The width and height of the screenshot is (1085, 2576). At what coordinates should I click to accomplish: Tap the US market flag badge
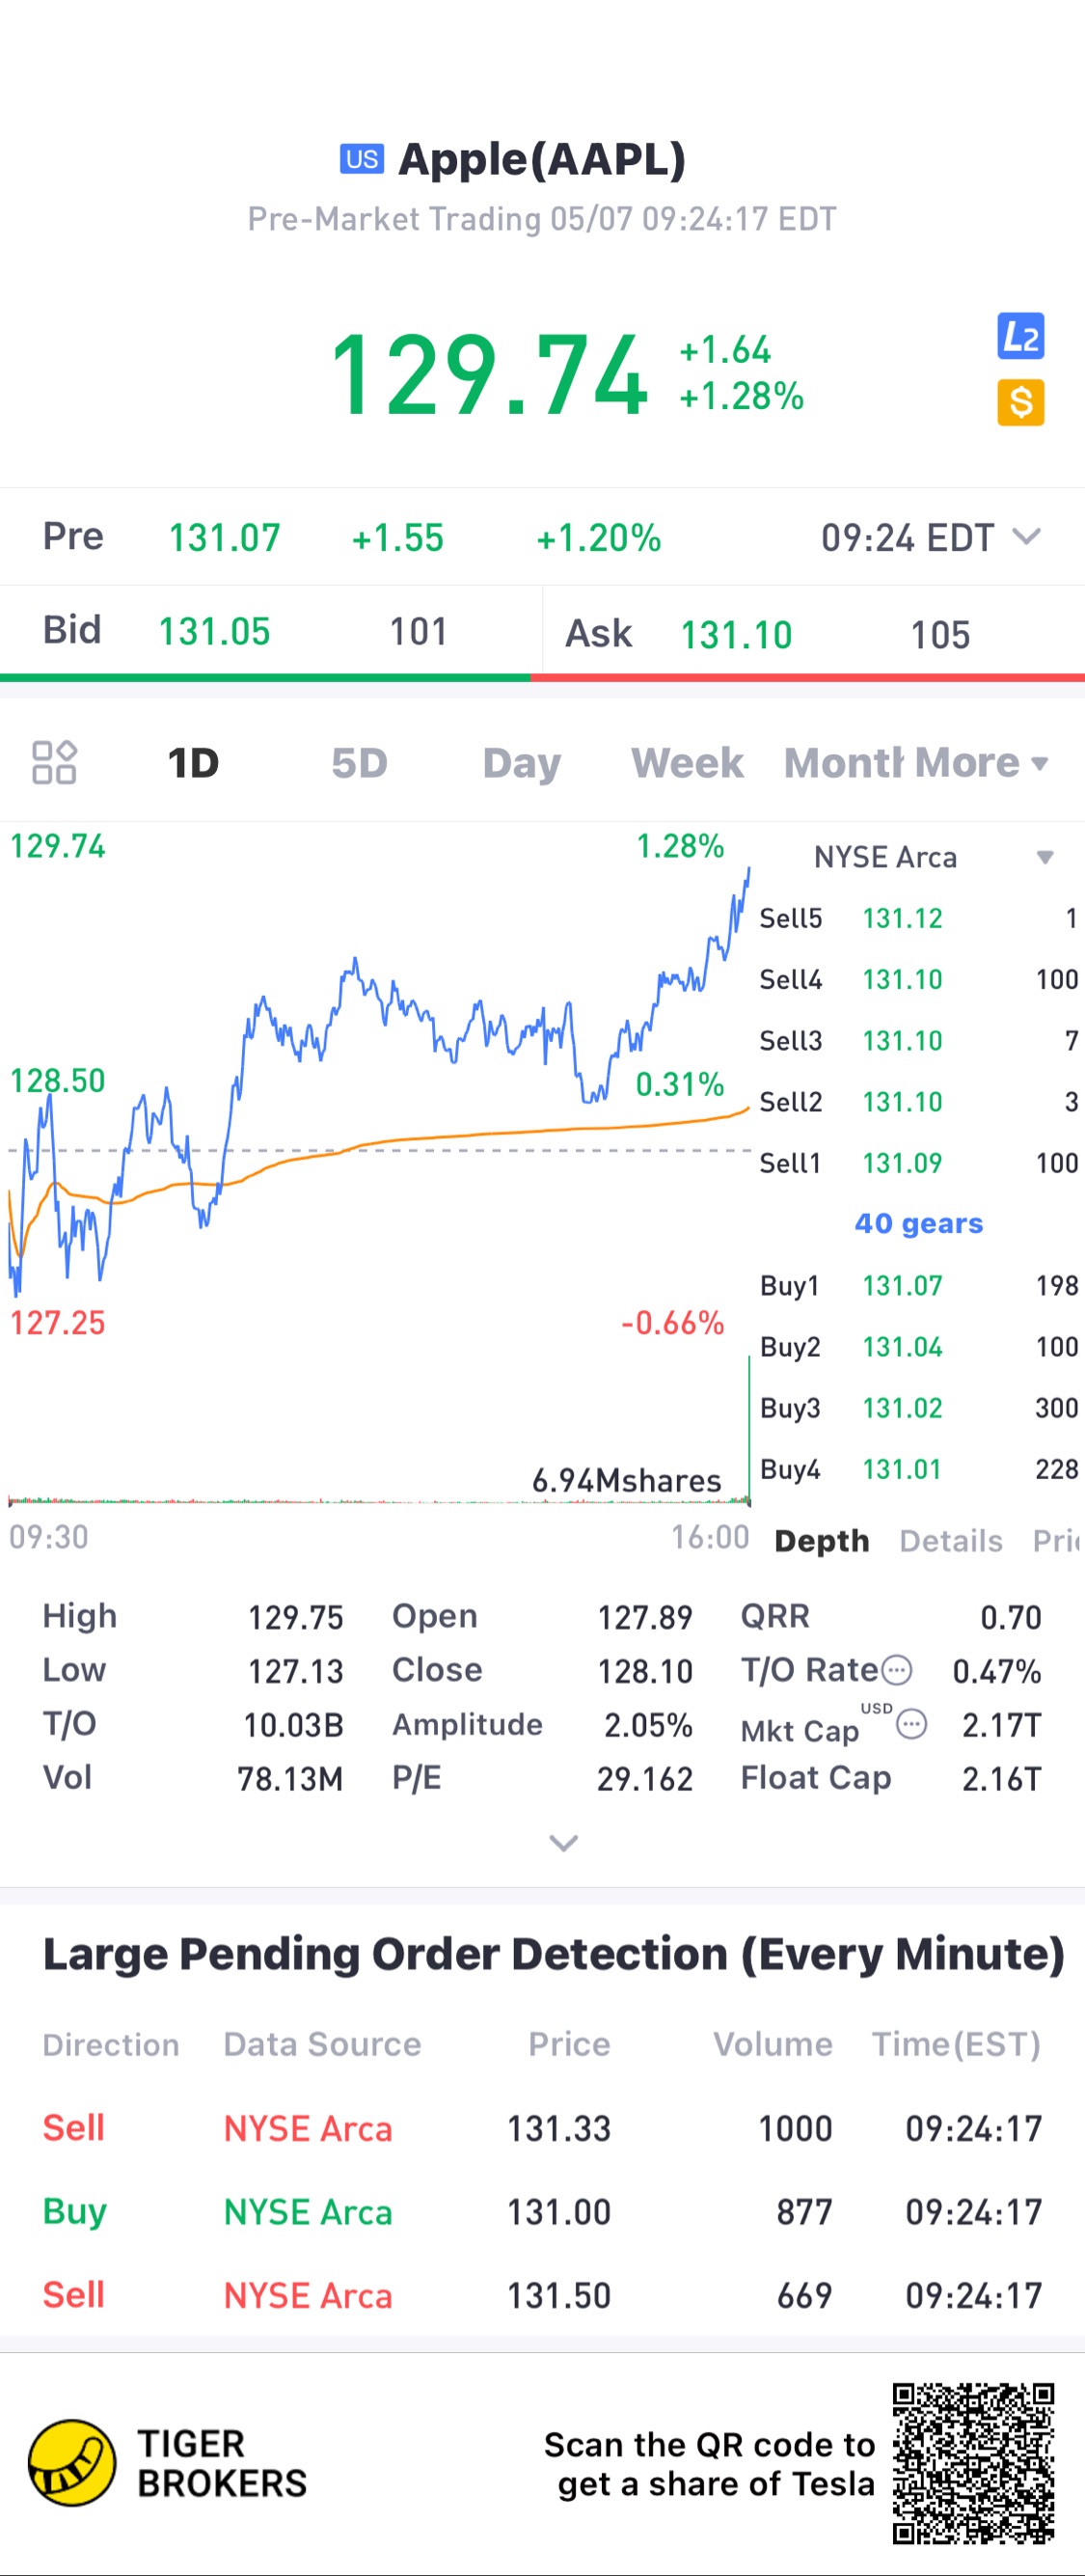(x=361, y=159)
